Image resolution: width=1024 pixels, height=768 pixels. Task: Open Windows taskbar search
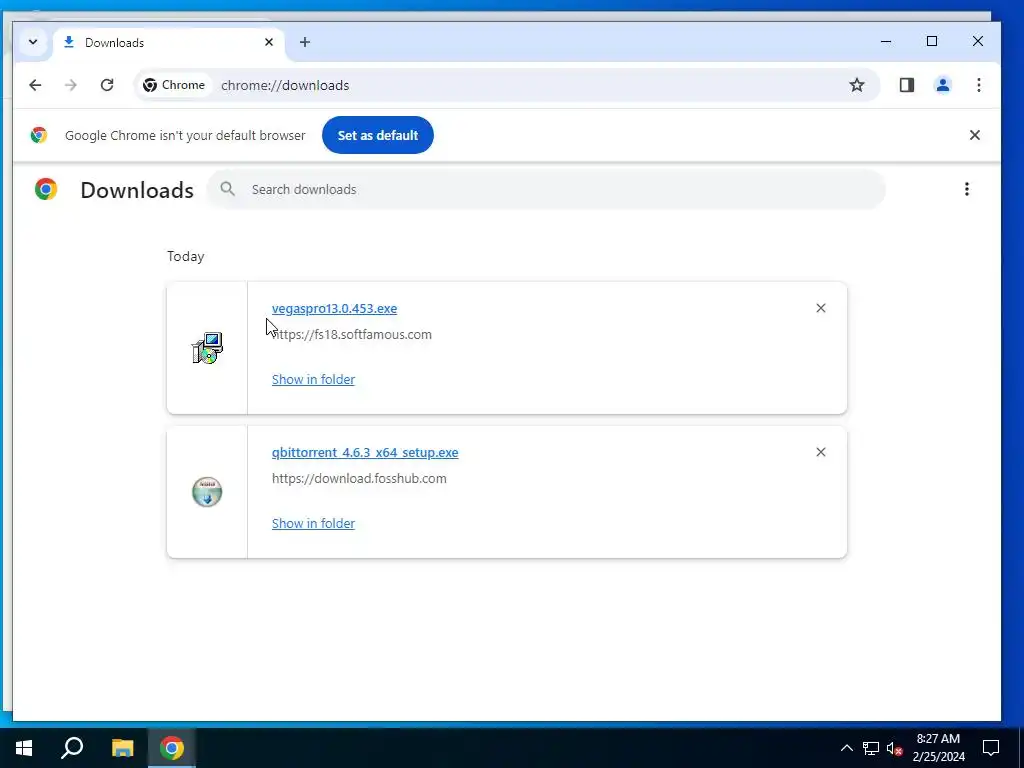click(x=72, y=748)
